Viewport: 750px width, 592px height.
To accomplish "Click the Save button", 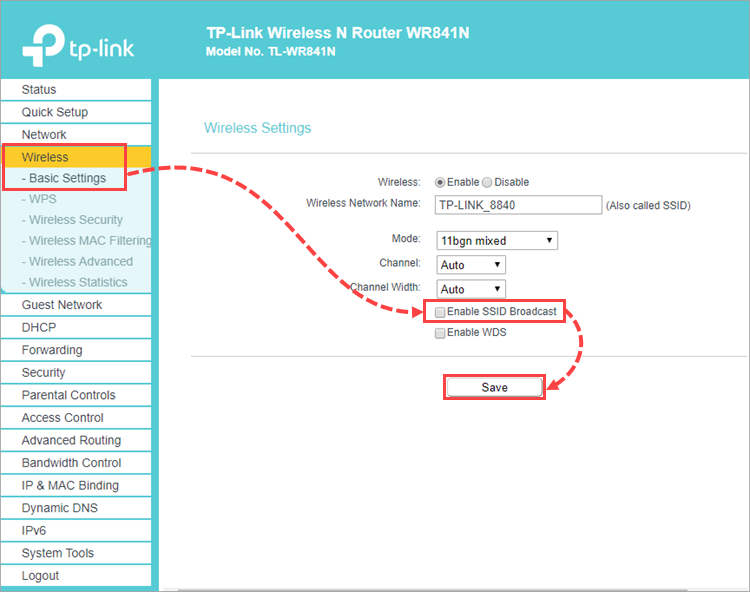I will point(495,387).
